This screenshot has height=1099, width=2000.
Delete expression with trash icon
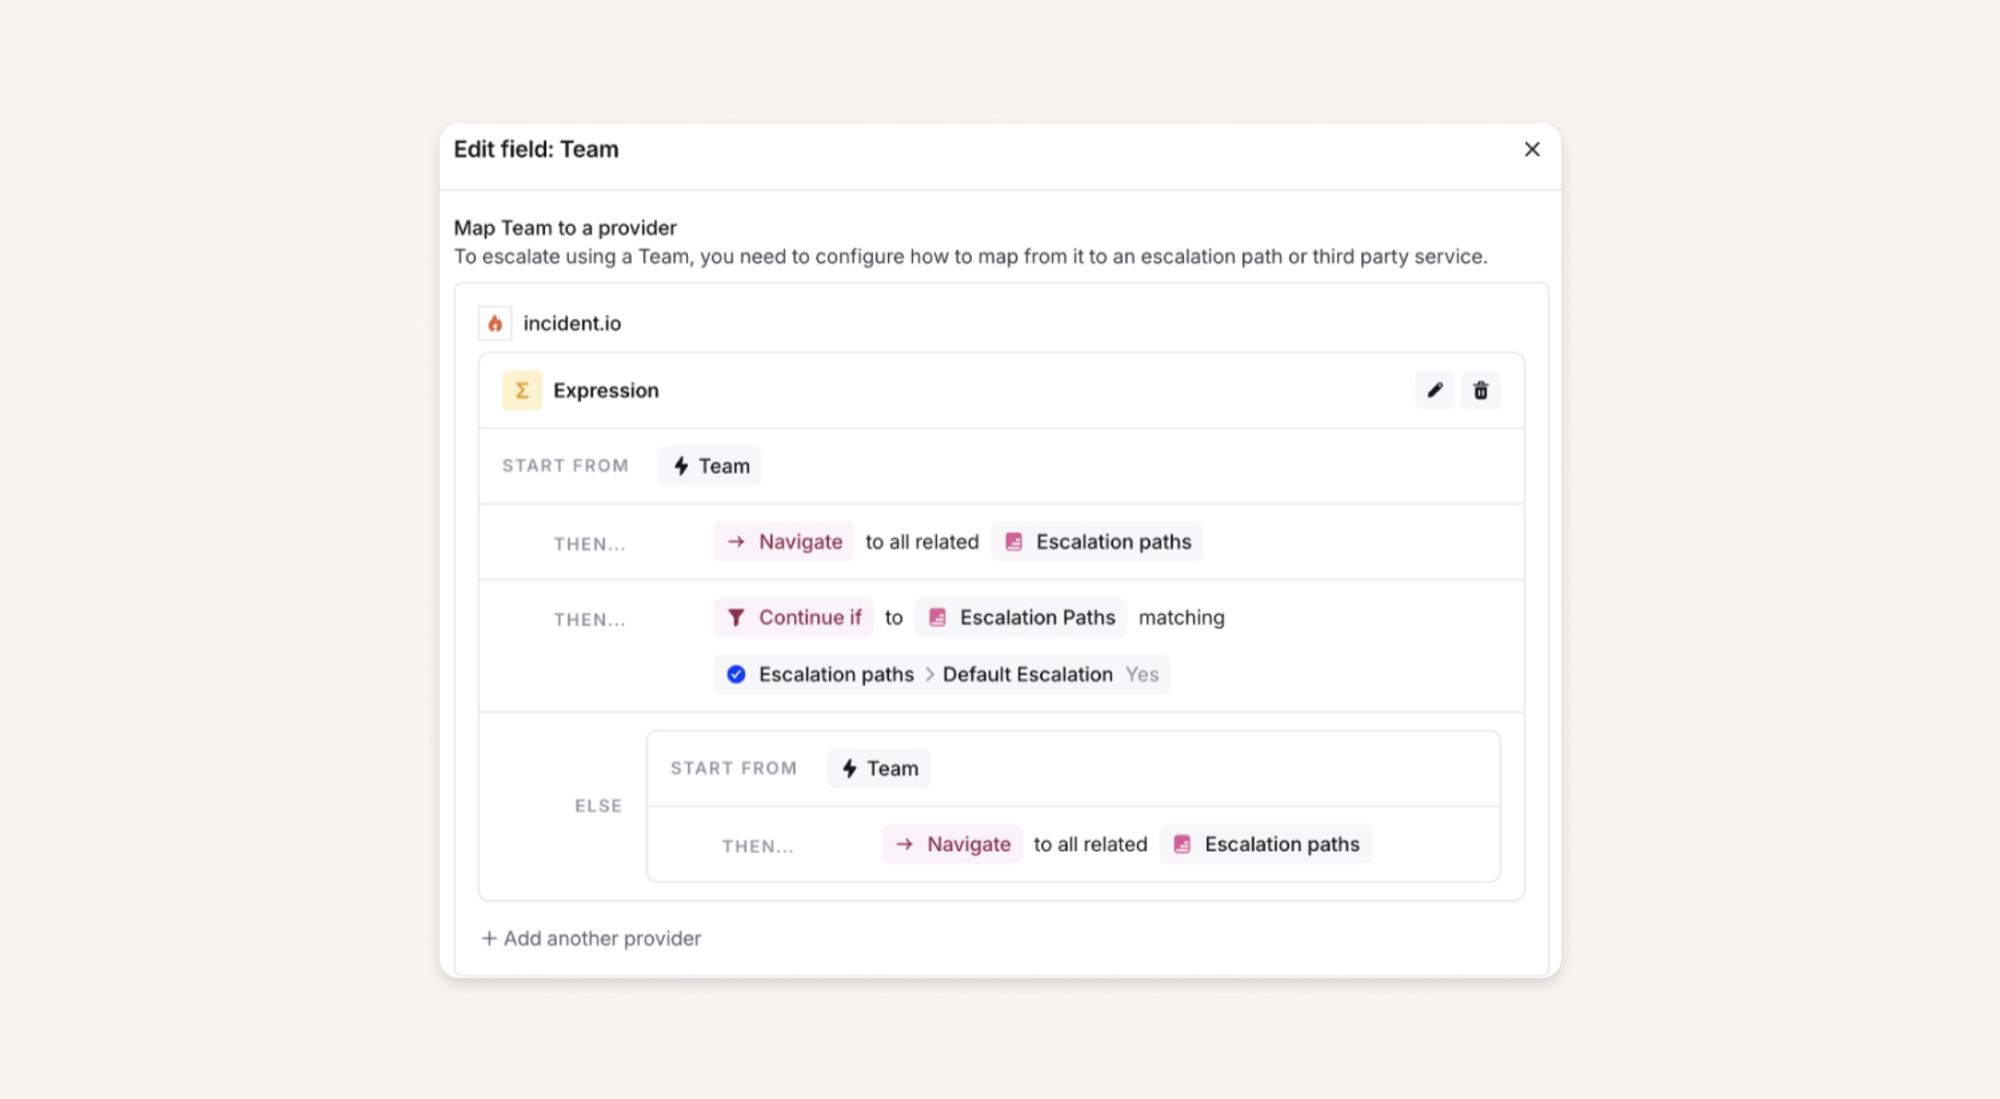pos(1480,390)
